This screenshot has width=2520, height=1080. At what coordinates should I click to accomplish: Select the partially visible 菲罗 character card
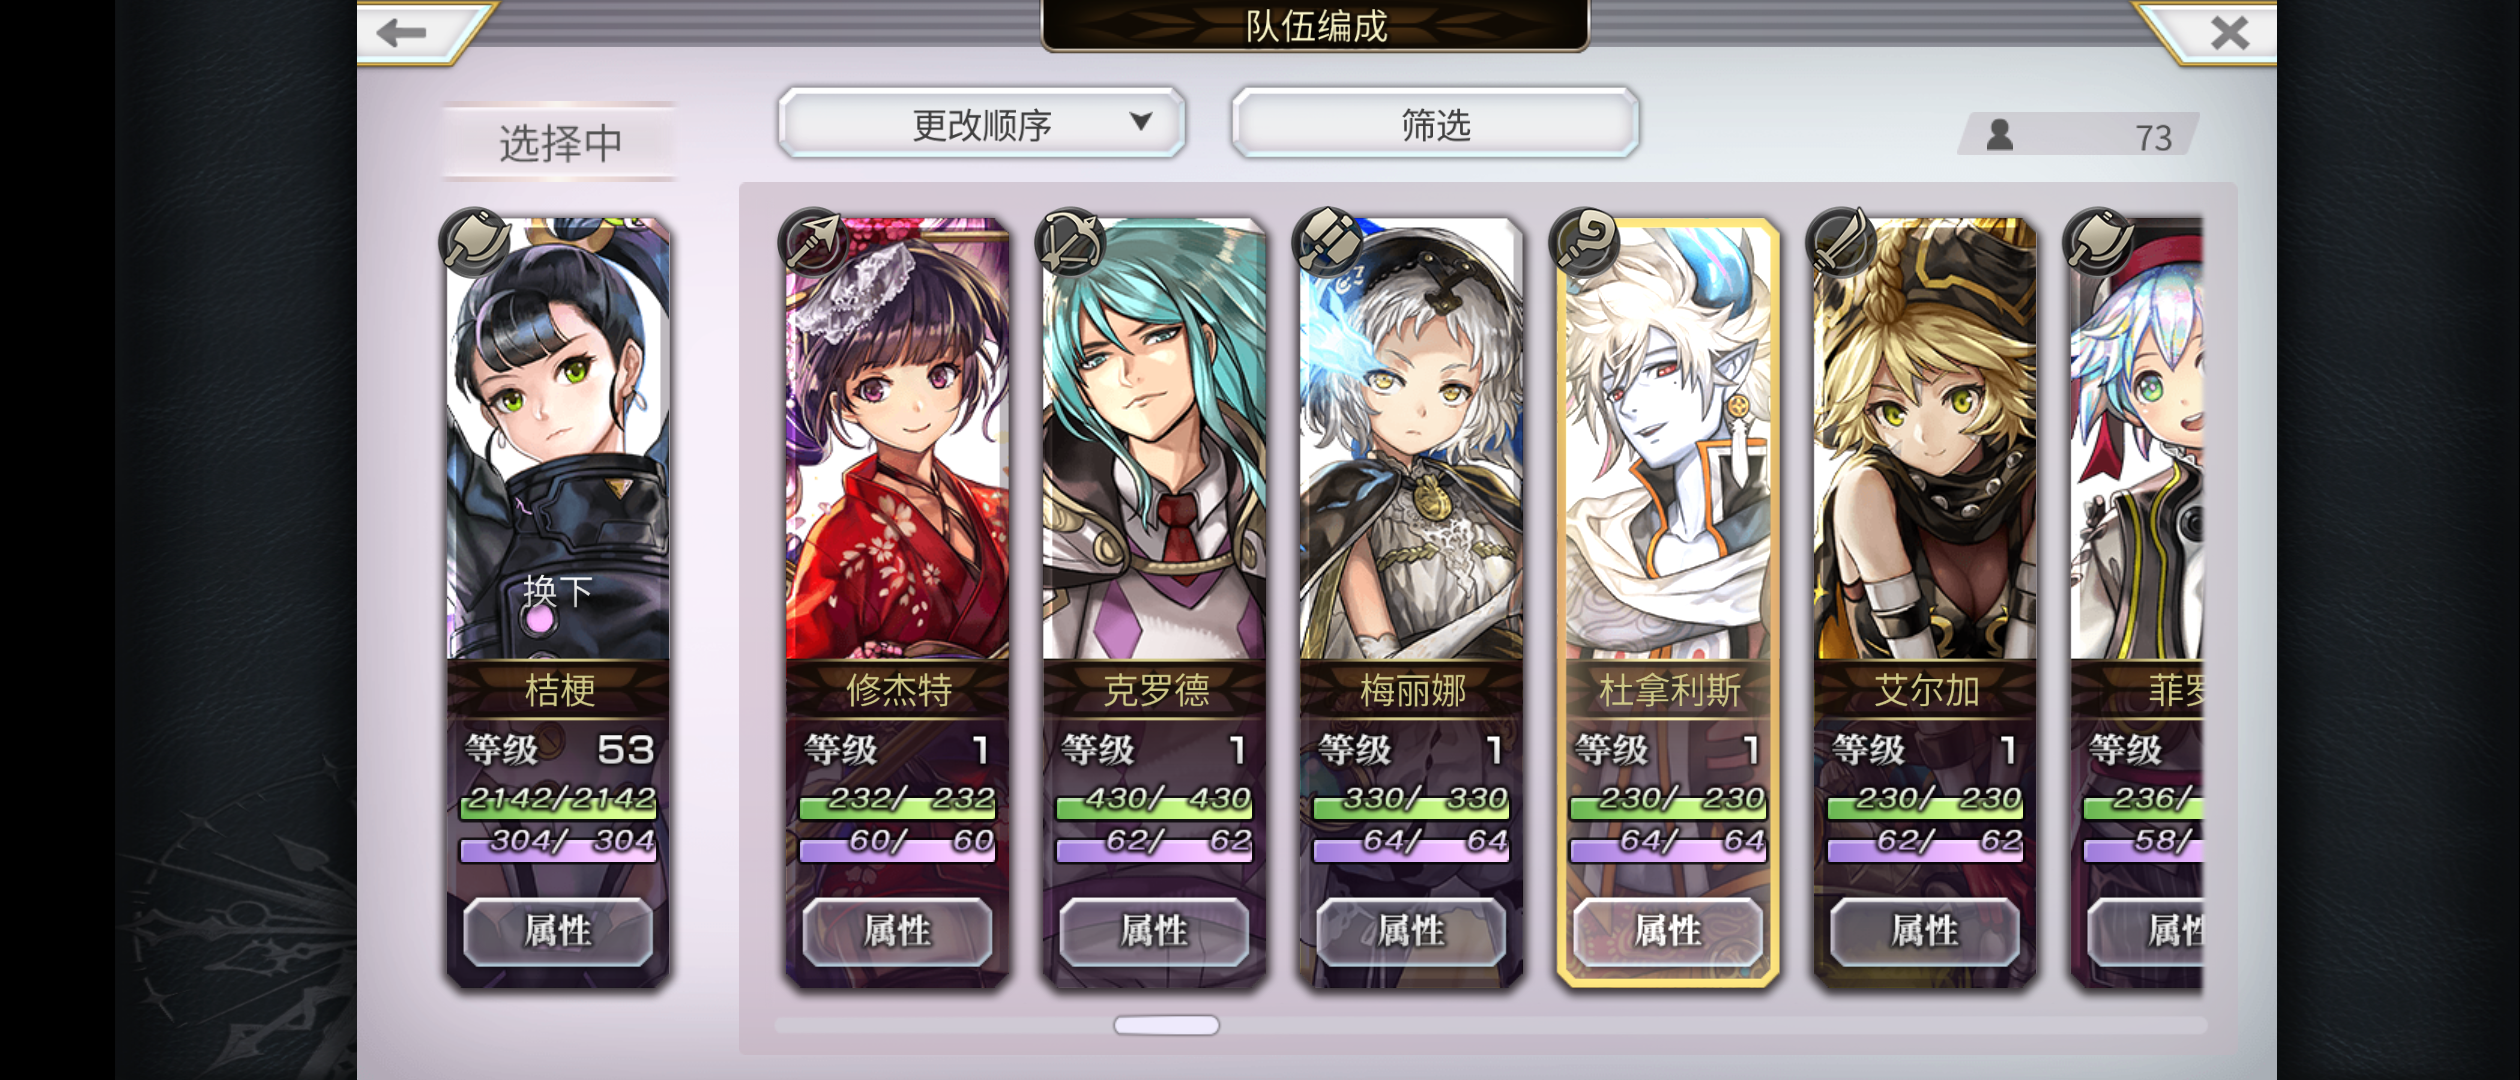coord(2137,602)
